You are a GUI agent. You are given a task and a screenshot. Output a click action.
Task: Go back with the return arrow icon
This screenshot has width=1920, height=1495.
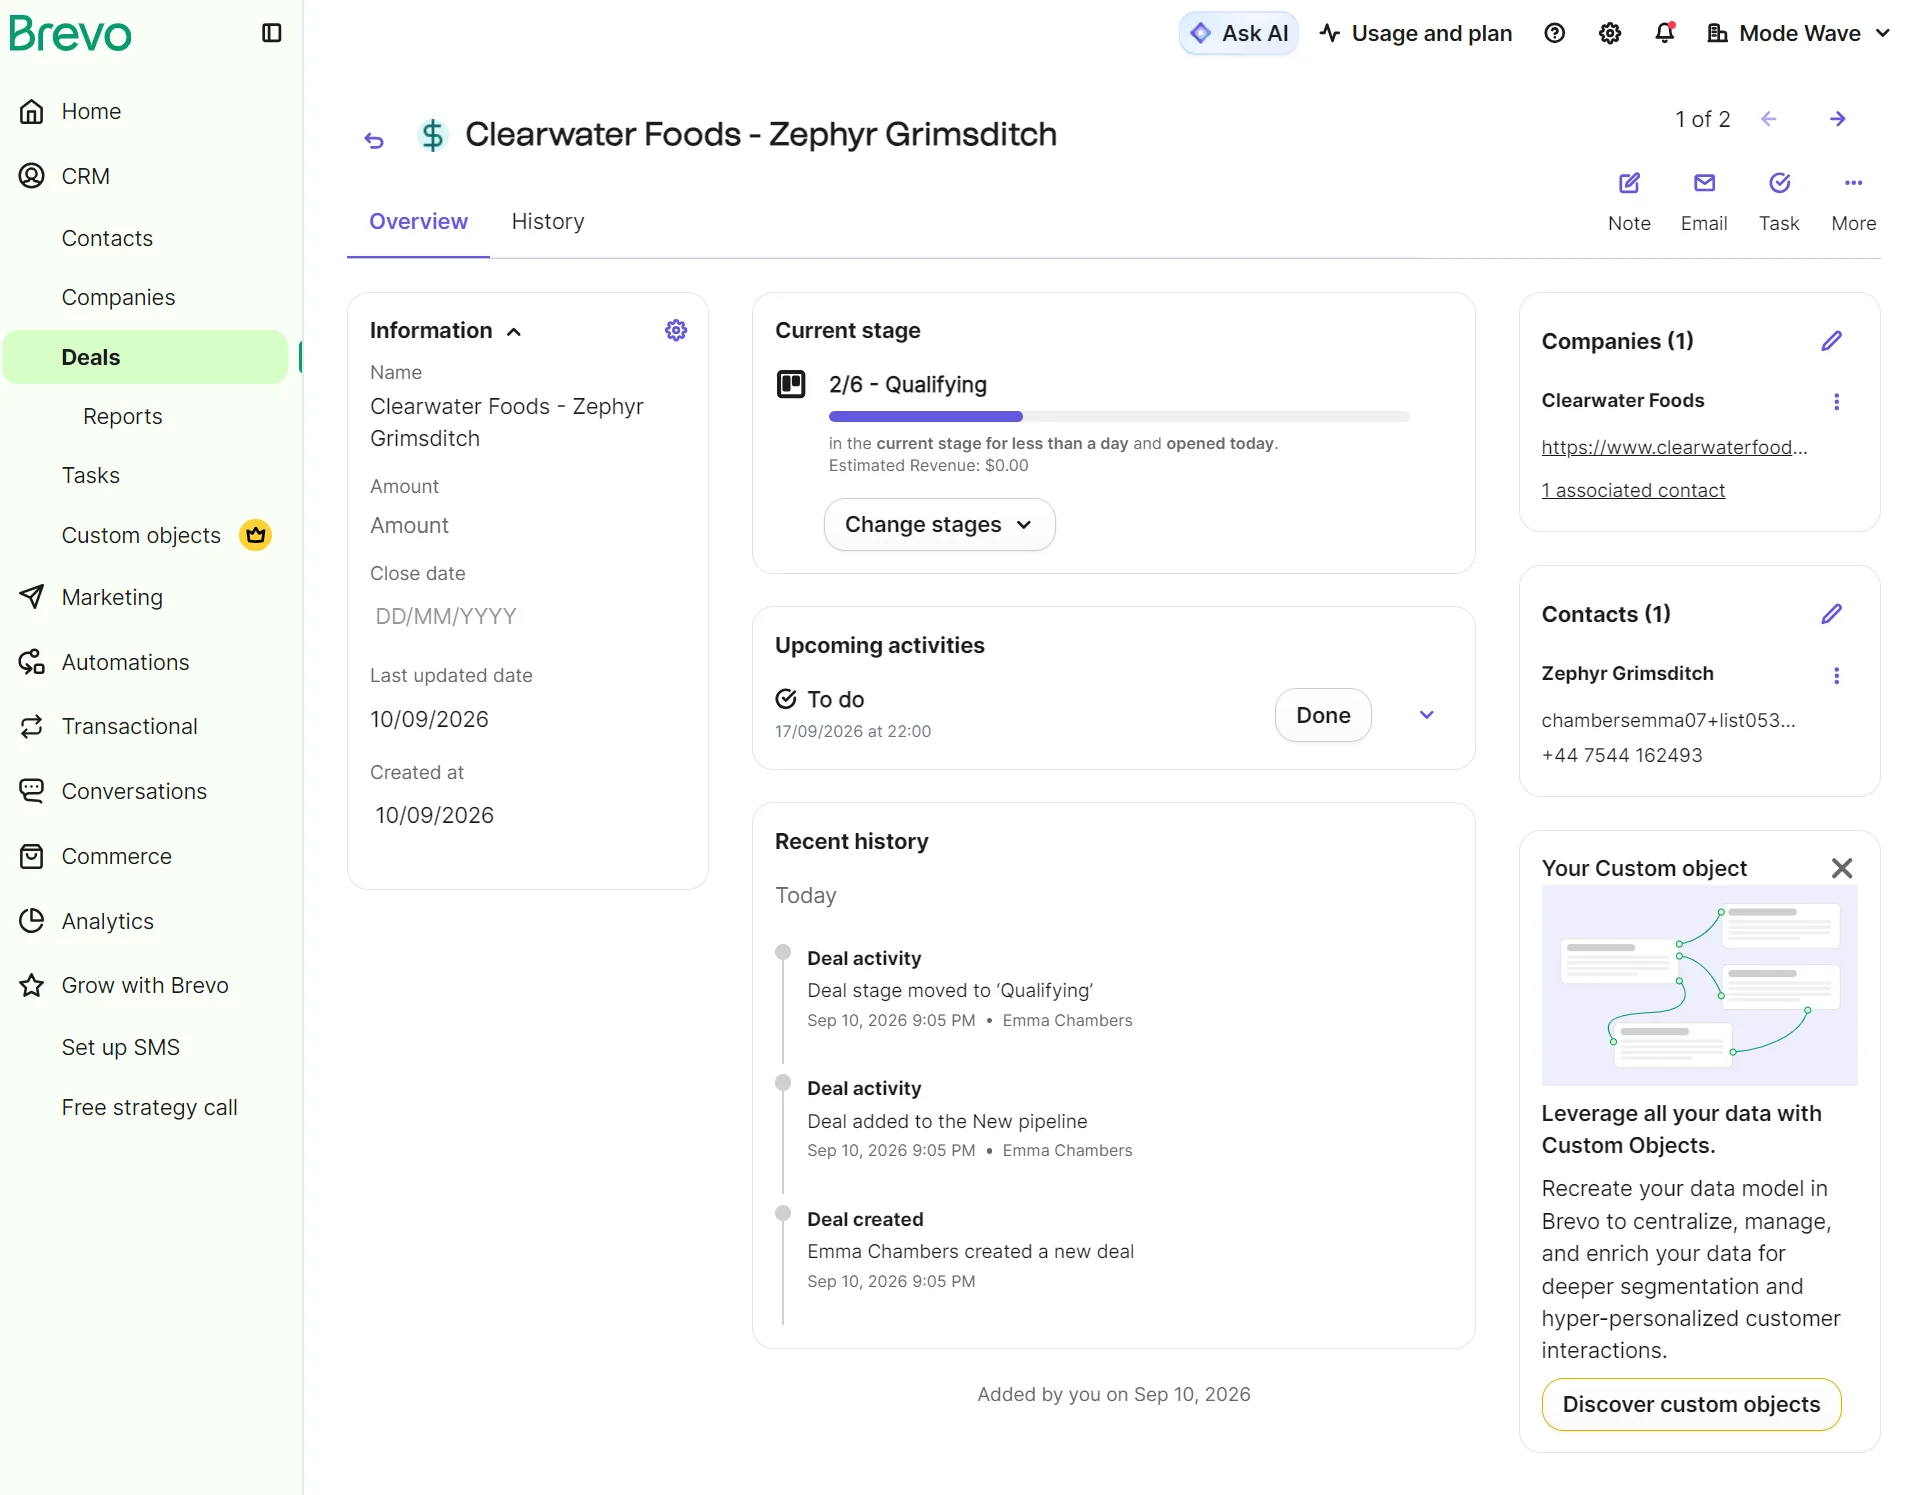tap(374, 141)
